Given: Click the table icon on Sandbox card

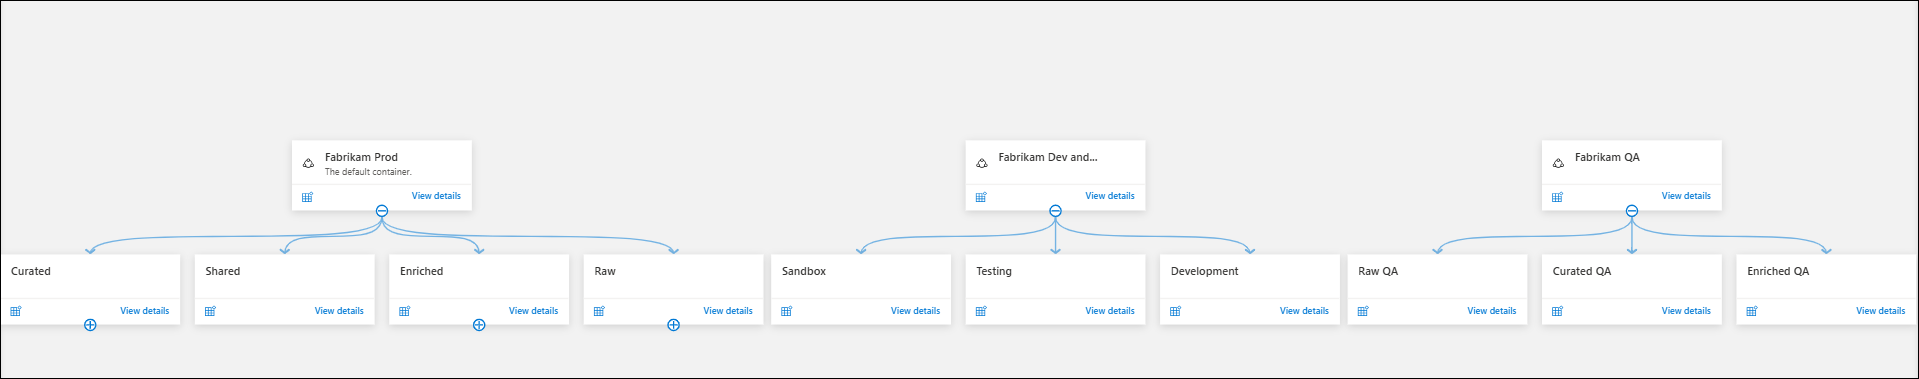Looking at the screenshot, I should pos(787,311).
